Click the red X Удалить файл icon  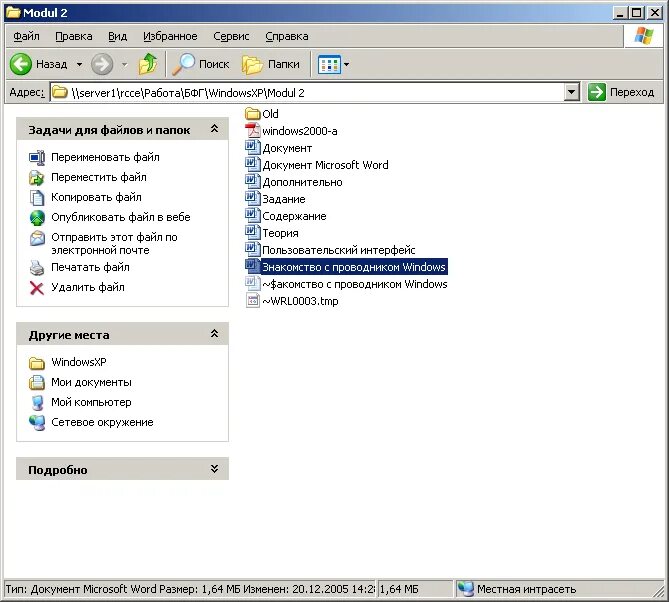click(37, 288)
